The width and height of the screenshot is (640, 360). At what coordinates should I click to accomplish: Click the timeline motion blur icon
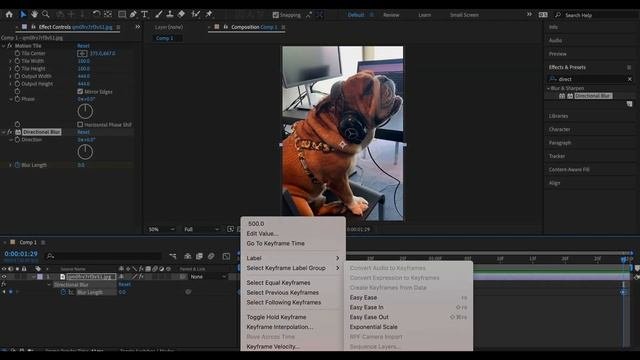pos(211,256)
